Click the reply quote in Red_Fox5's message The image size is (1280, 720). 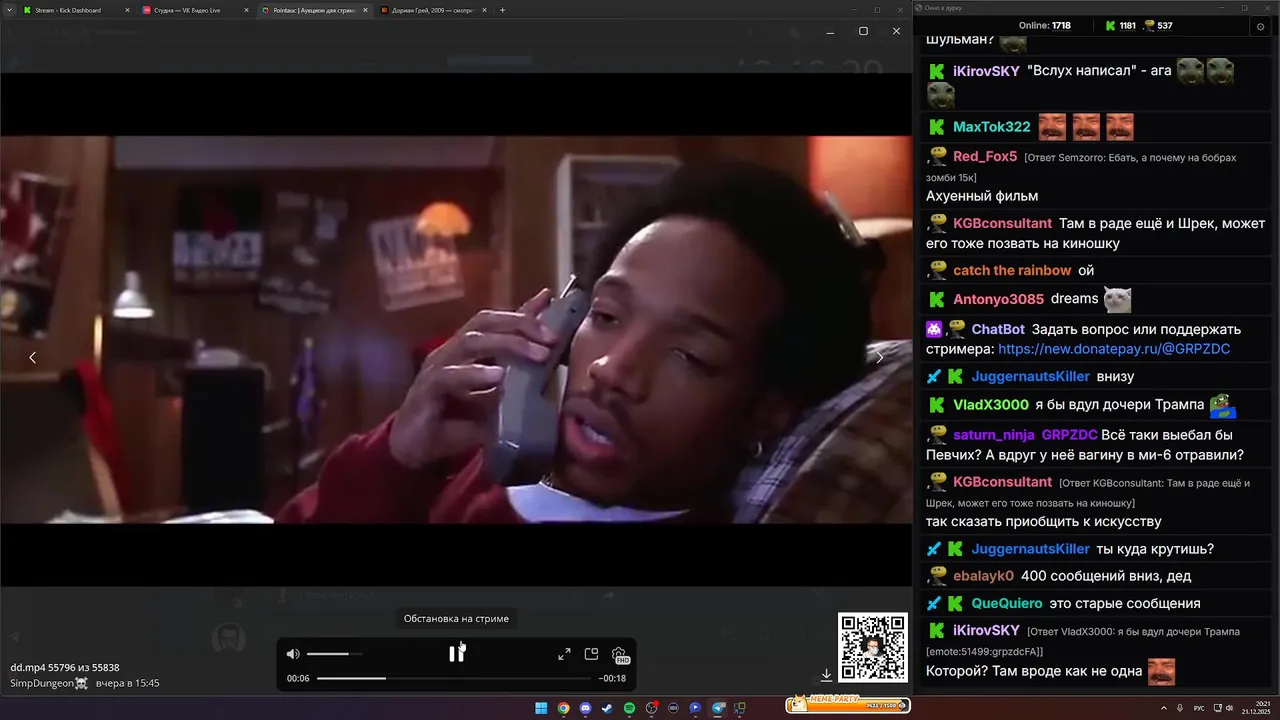[x=1081, y=167]
